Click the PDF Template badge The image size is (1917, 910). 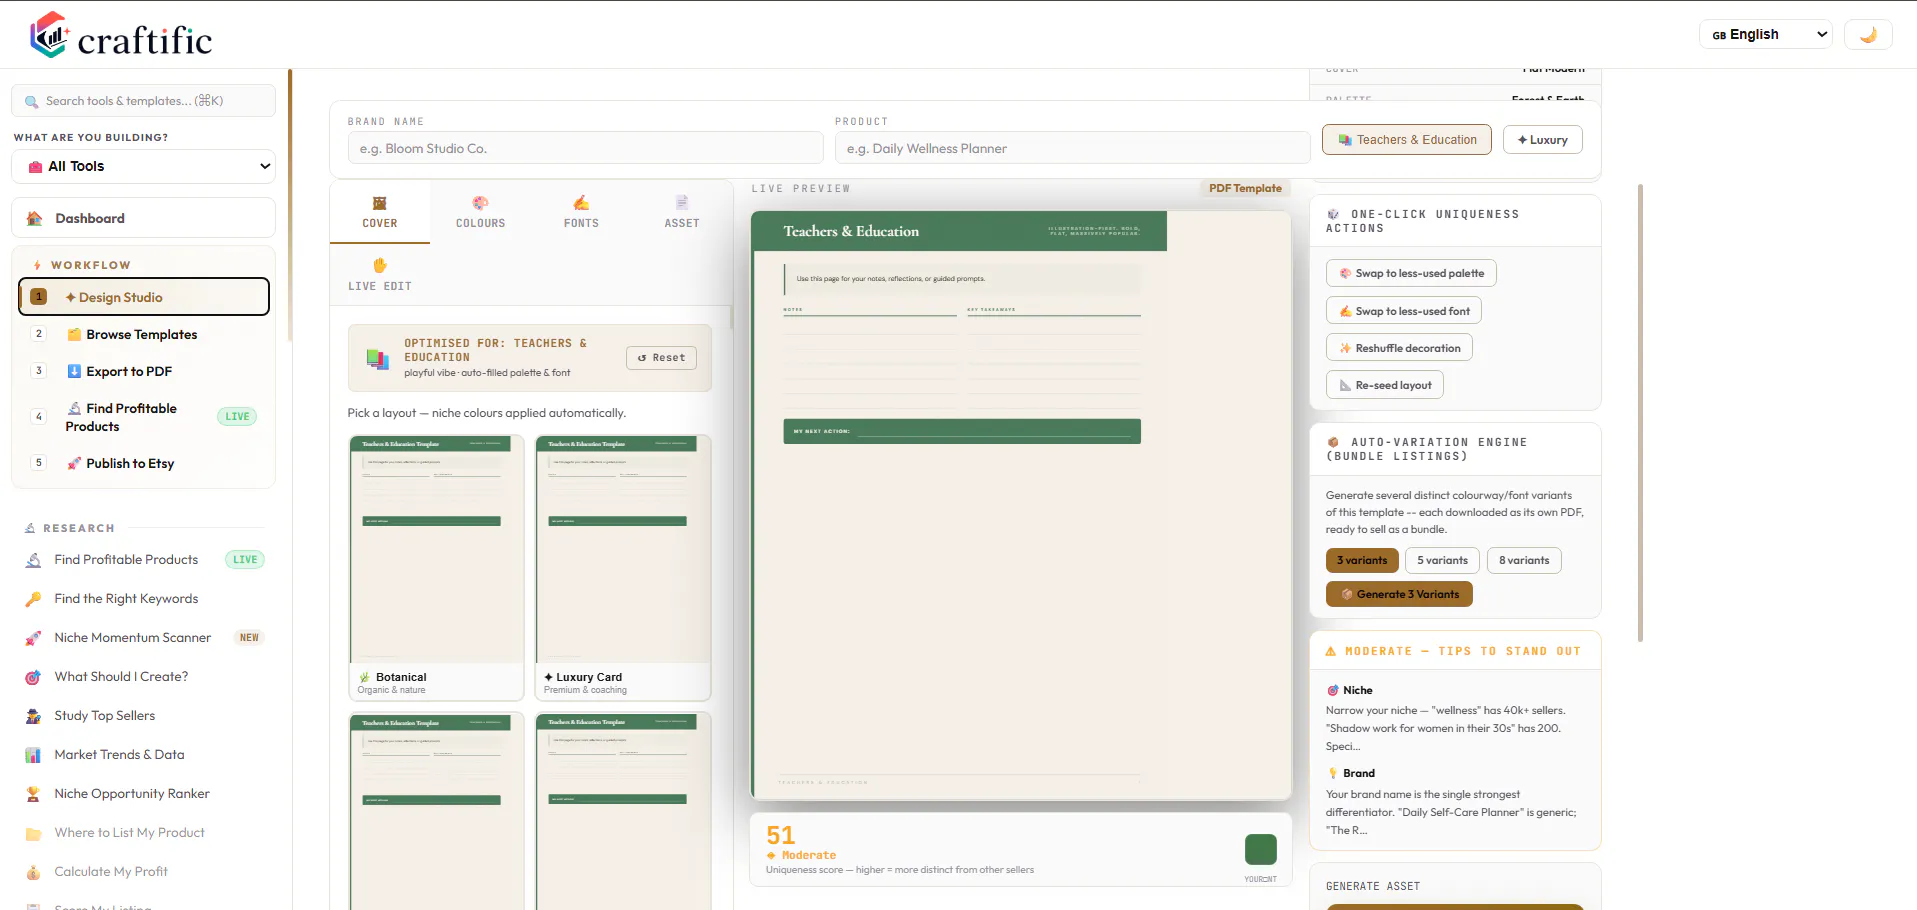click(x=1245, y=188)
